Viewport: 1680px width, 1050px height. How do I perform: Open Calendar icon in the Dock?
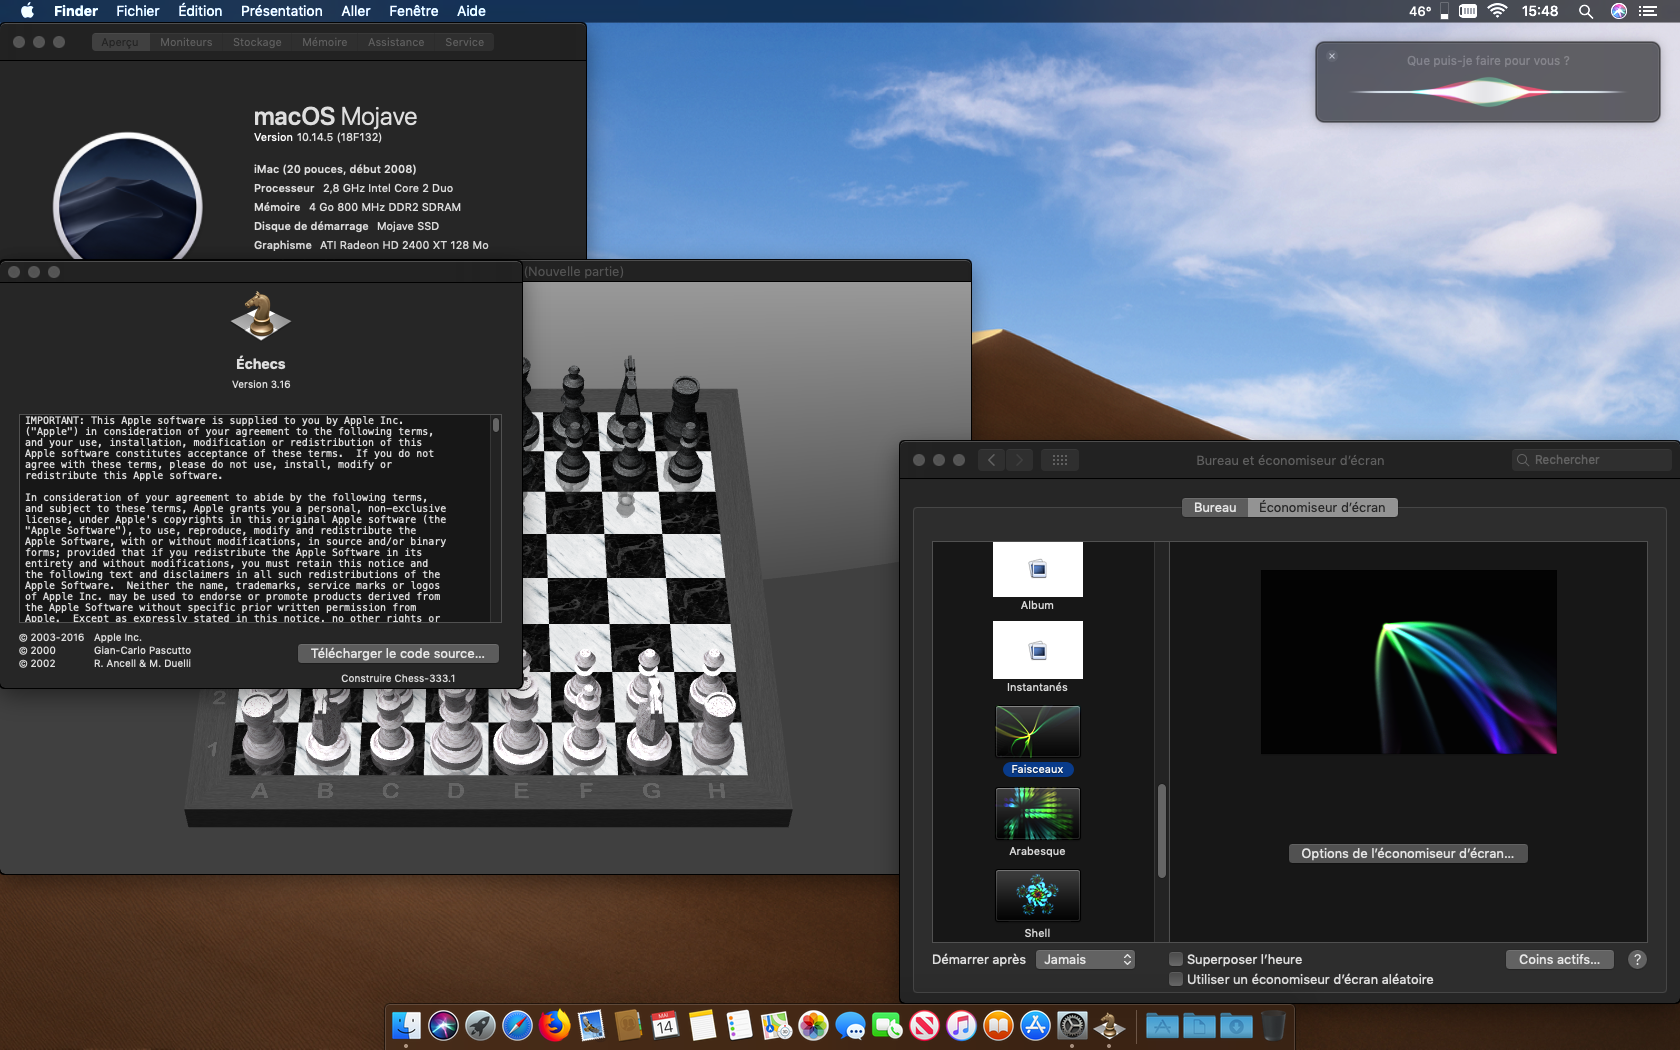(665, 1025)
